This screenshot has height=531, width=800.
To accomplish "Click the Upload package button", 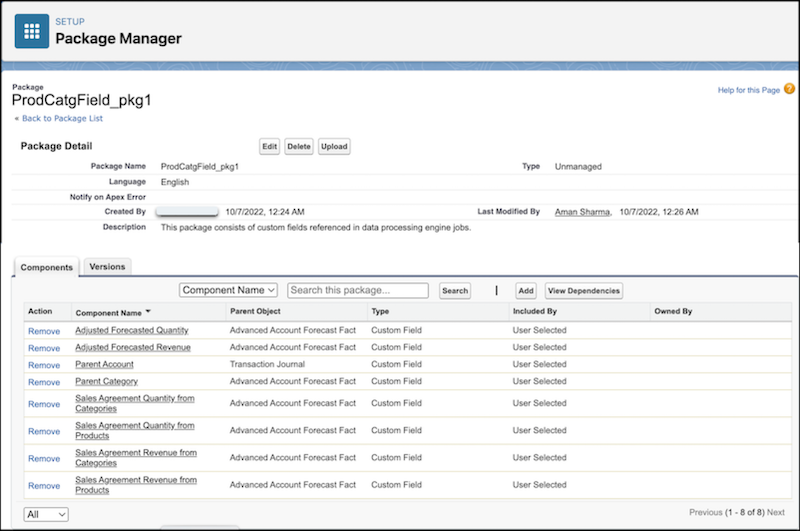I will [x=334, y=146].
